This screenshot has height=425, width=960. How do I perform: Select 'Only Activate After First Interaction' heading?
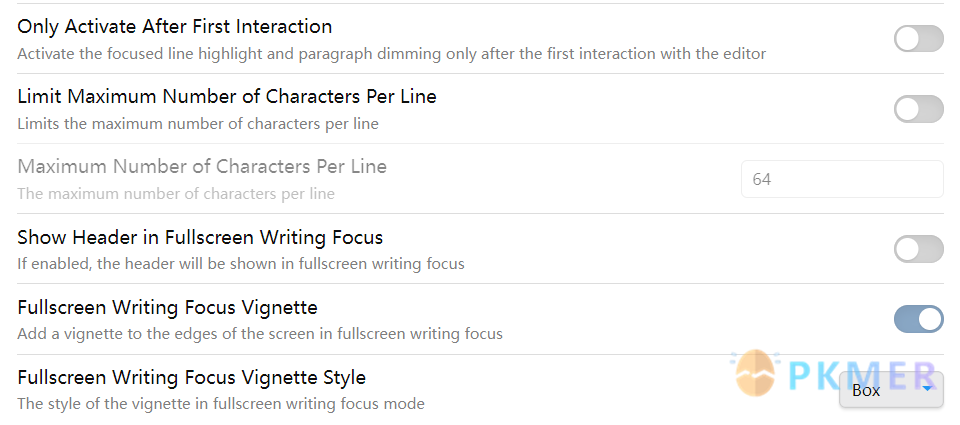point(174,26)
